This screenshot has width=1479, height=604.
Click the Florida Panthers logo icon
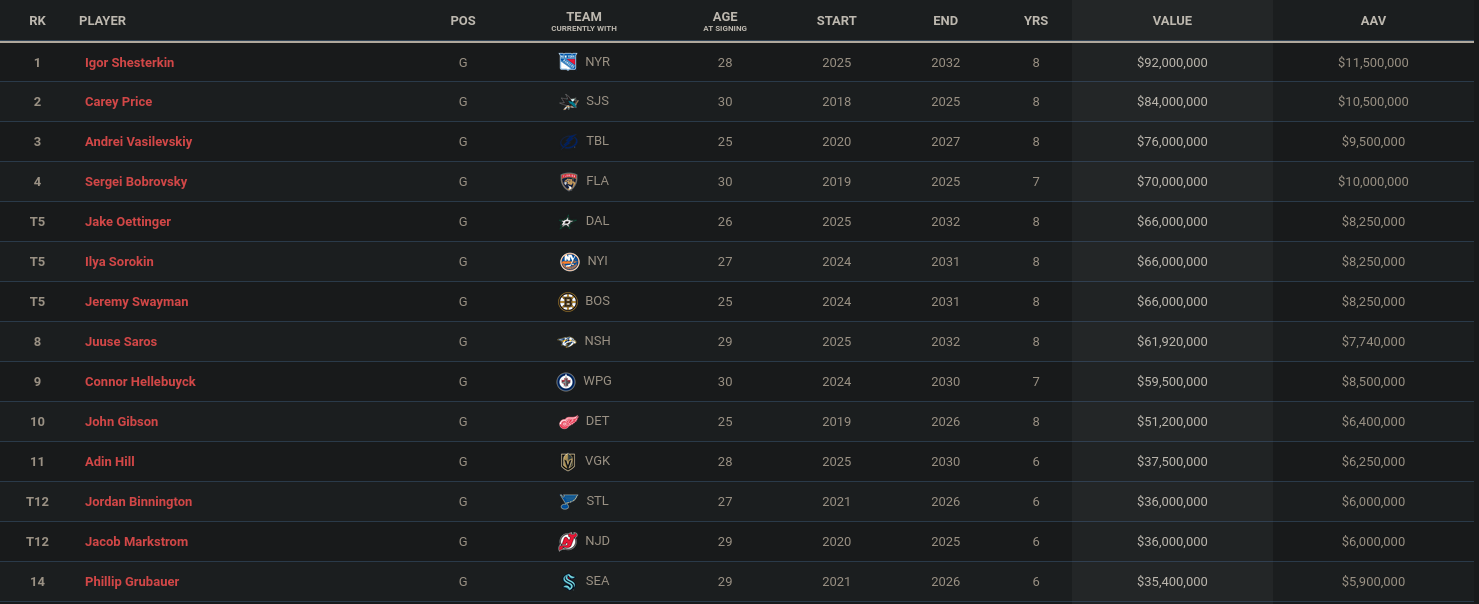(x=568, y=182)
